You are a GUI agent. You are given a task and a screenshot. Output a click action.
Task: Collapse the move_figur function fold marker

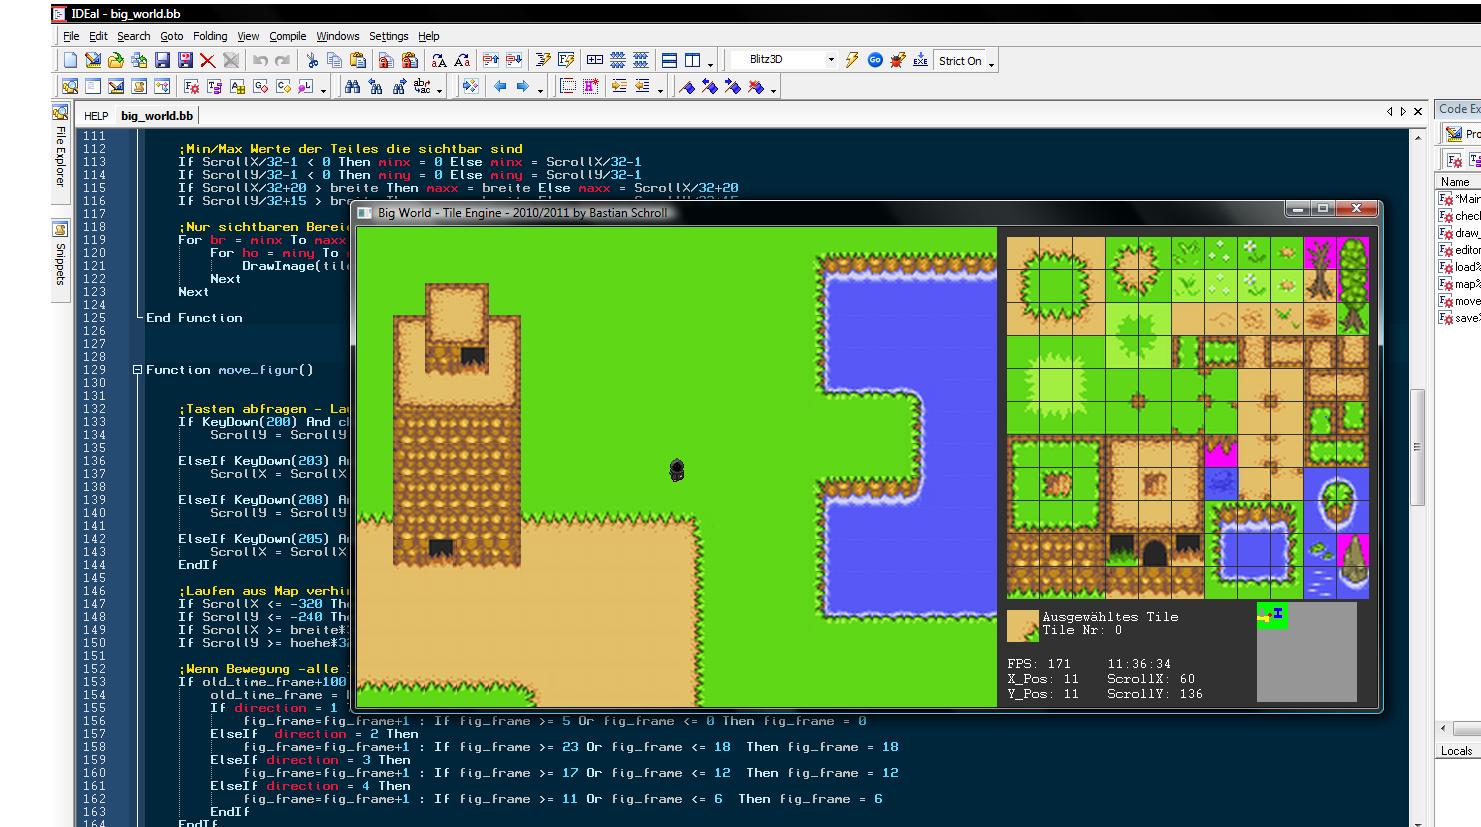138,370
